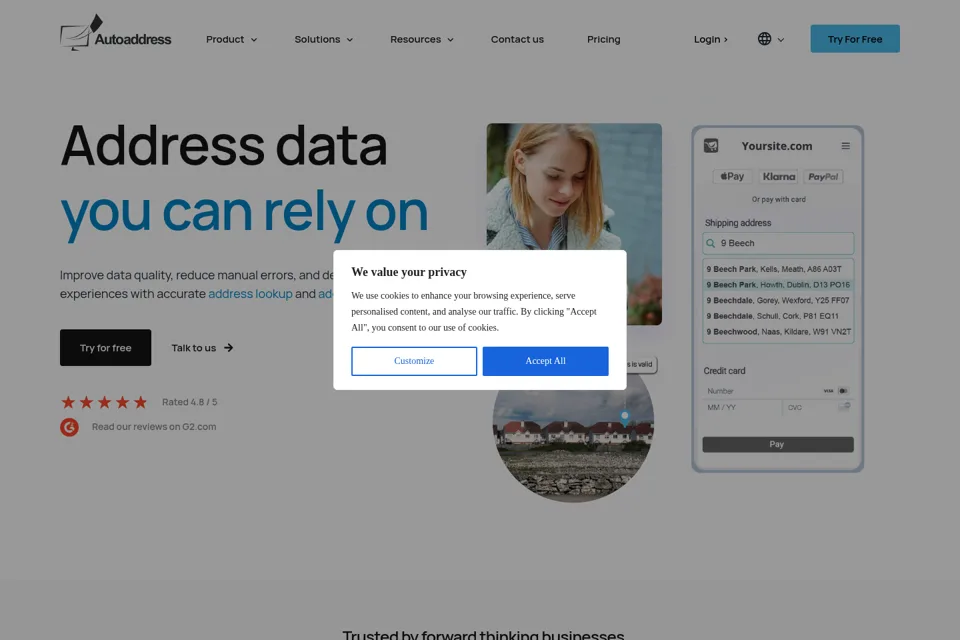
Task: Expand the Resources menu
Action: tap(422, 39)
